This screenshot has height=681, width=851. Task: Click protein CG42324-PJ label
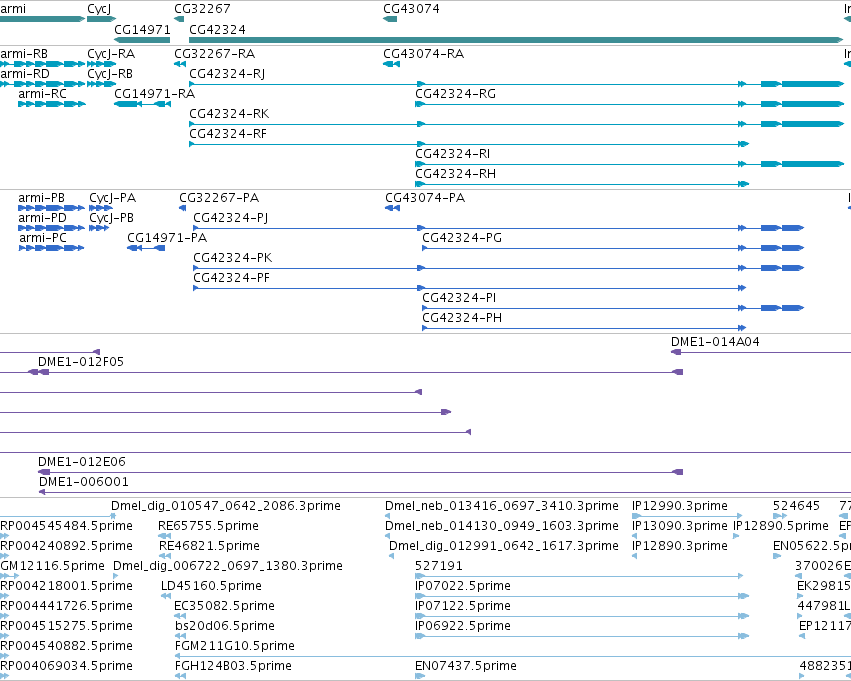pos(231,218)
